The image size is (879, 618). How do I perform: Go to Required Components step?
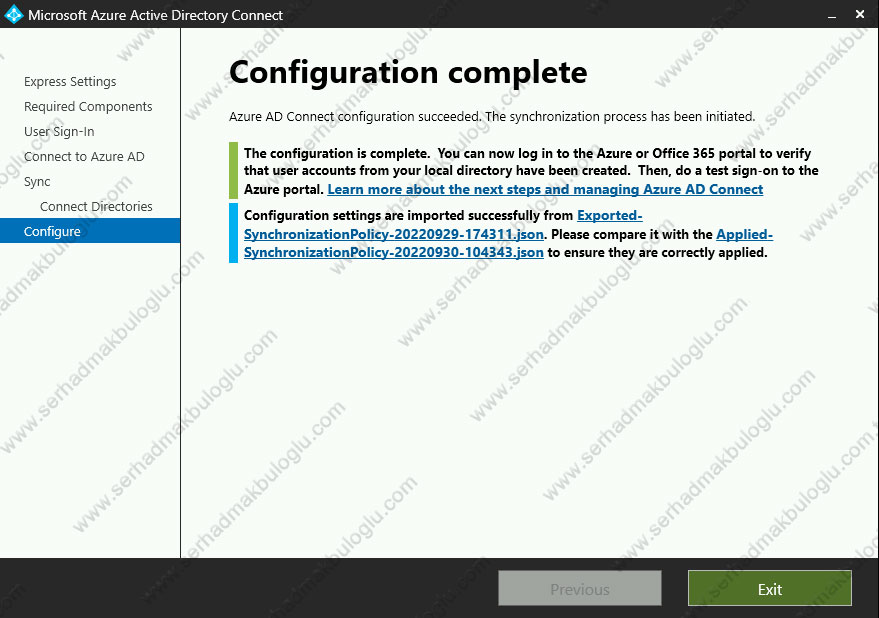(x=88, y=107)
